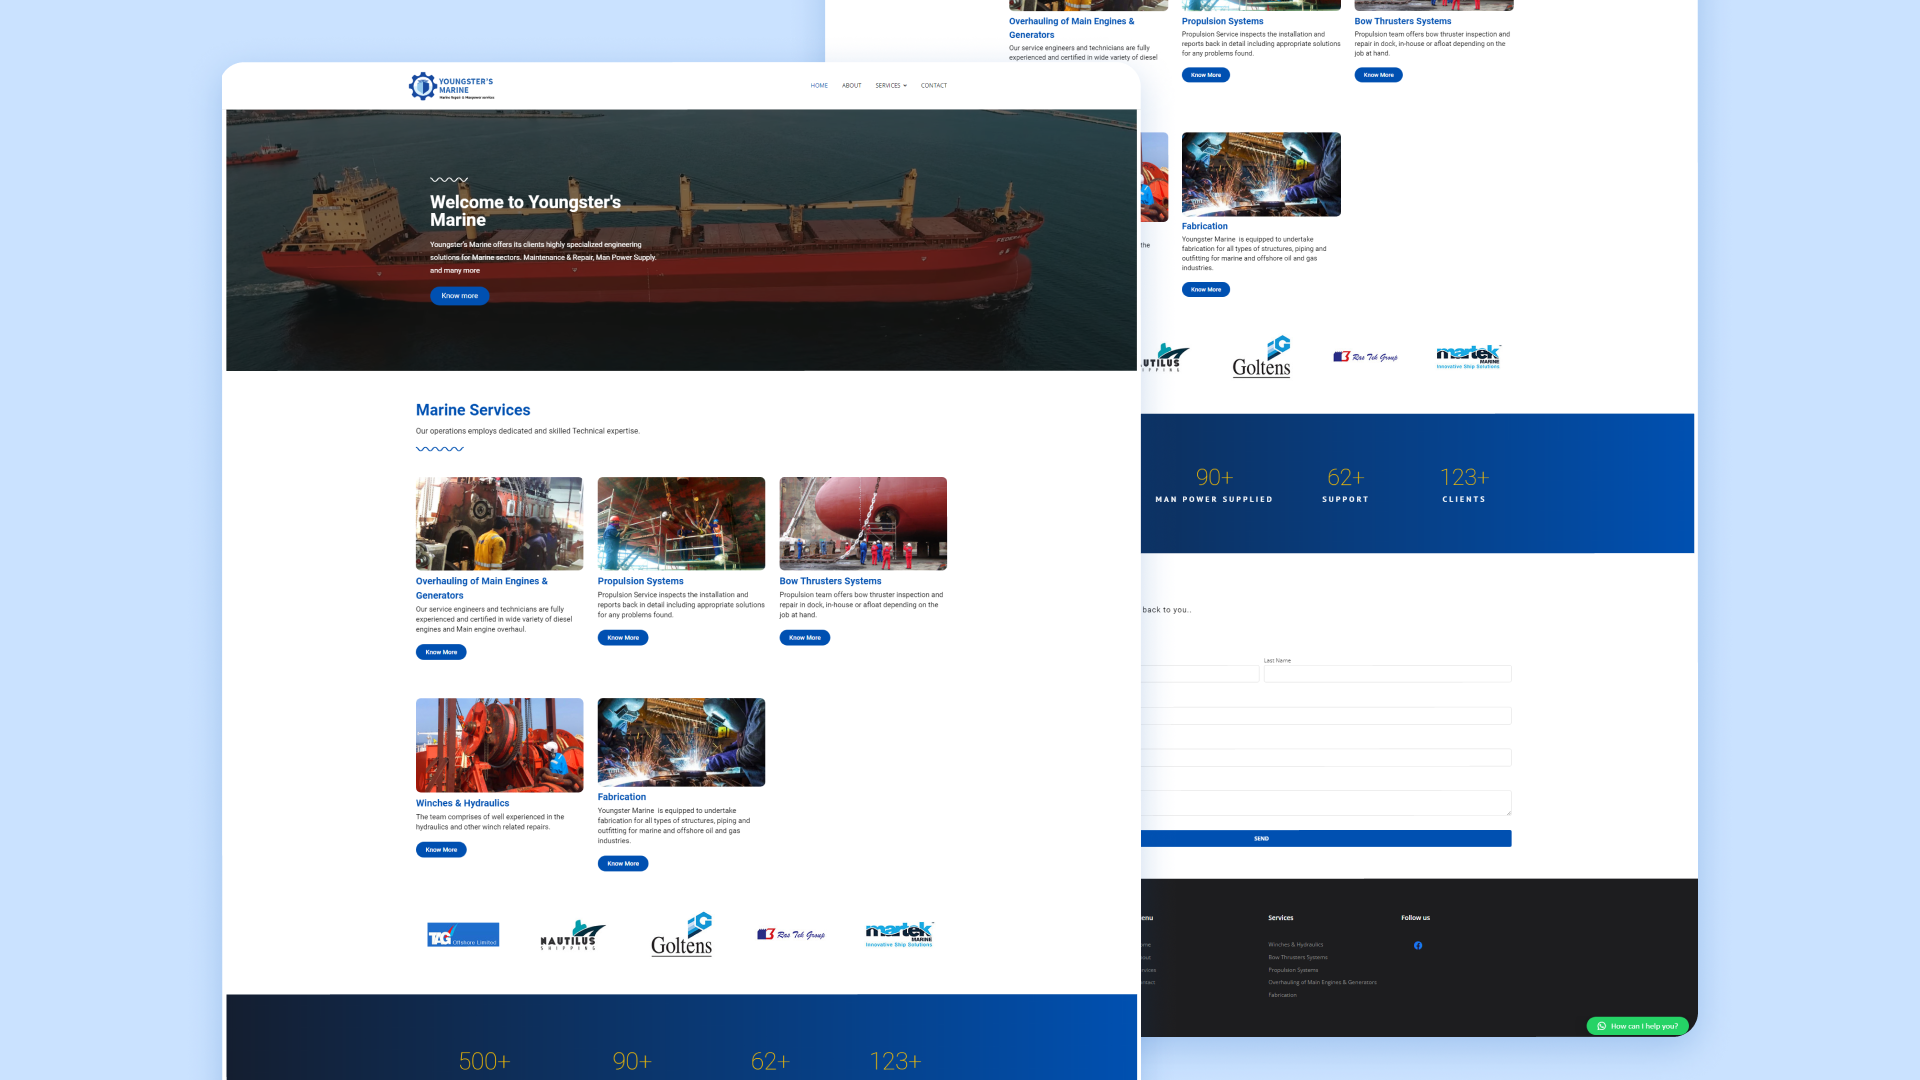This screenshot has height=1080, width=1920.
Task: Open footer link Overhauling of Main Engines & Generators
Action: click(x=1322, y=982)
